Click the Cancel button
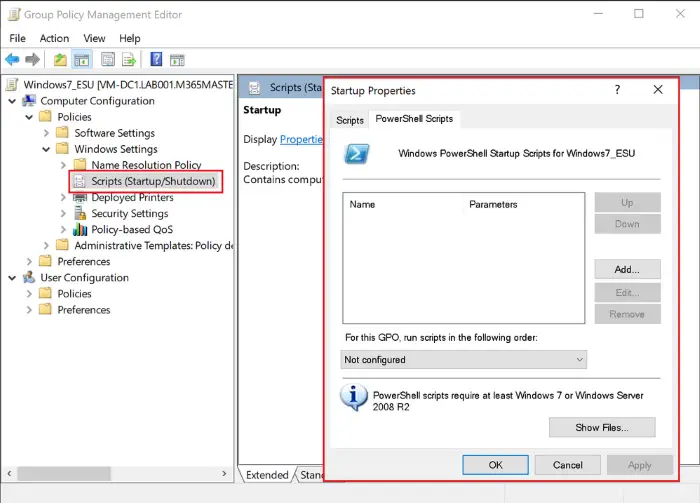This screenshot has height=503, width=700. point(568,465)
